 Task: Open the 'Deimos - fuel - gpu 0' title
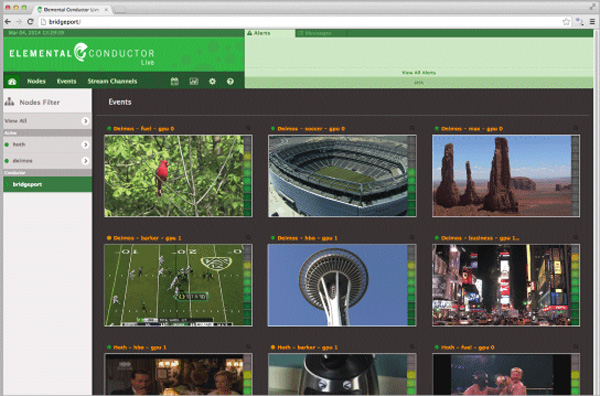click(x=143, y=129)
